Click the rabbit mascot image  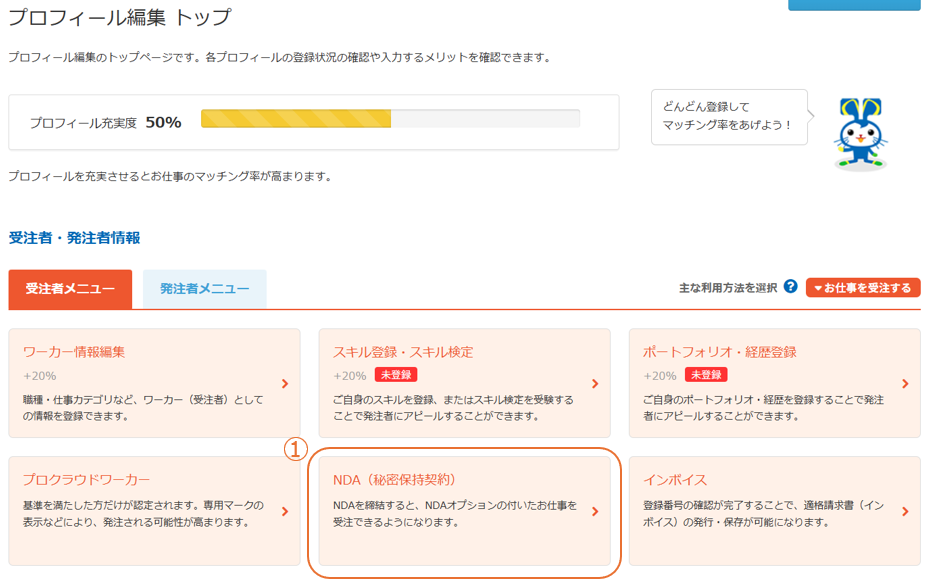coord(860,134)
